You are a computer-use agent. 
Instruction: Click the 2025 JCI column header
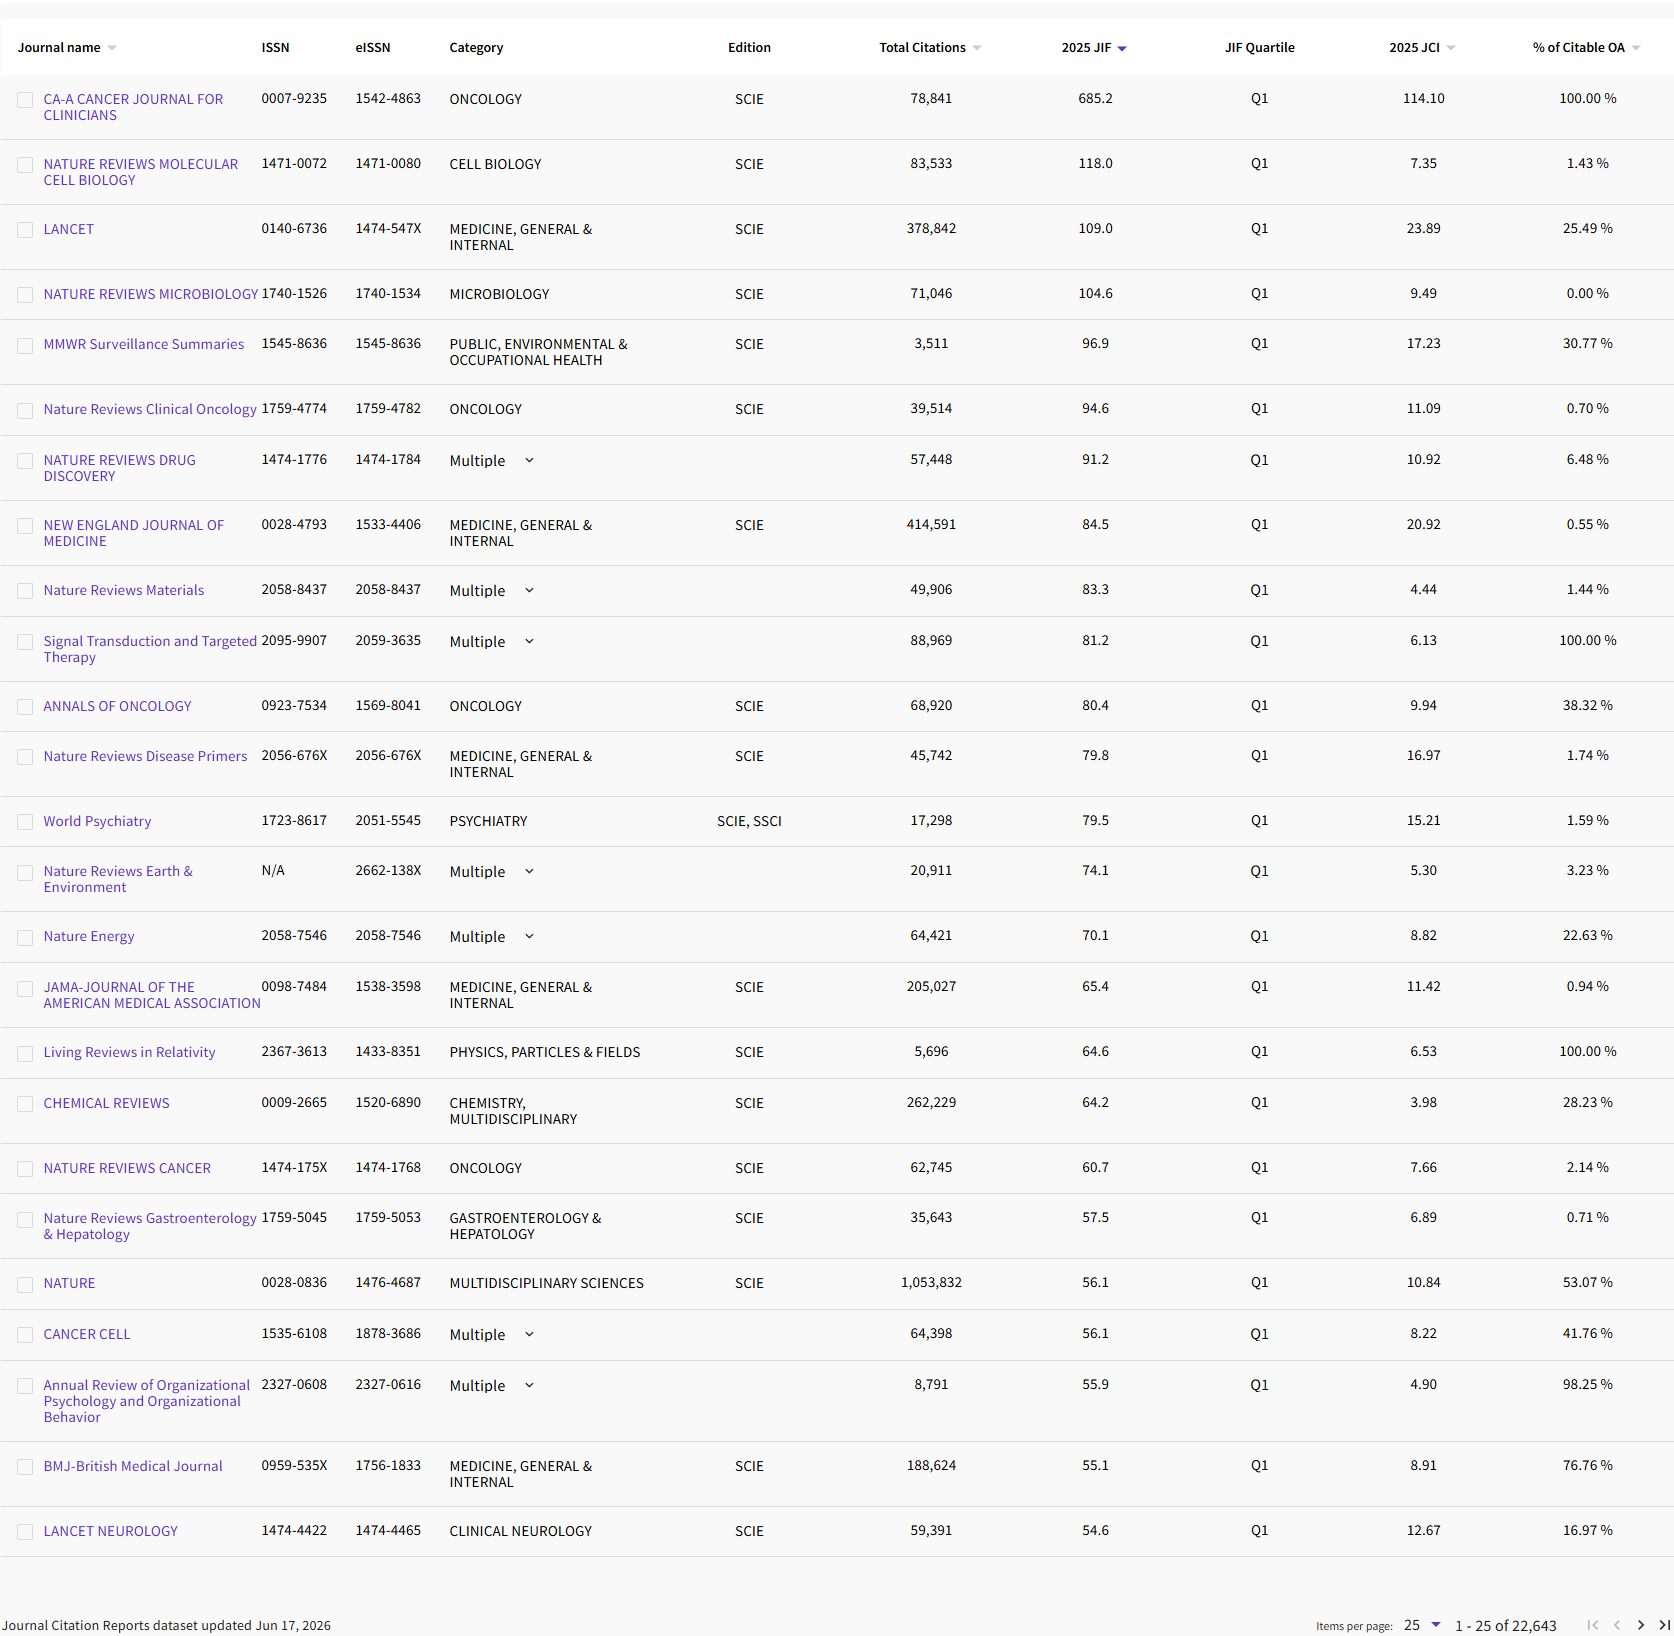tap(1414, 48)
